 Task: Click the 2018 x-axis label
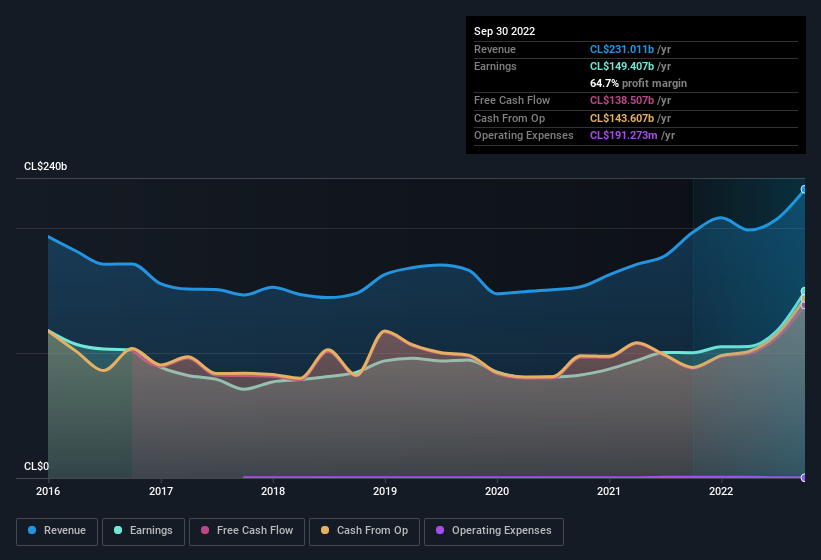click(x=273, y=491)
